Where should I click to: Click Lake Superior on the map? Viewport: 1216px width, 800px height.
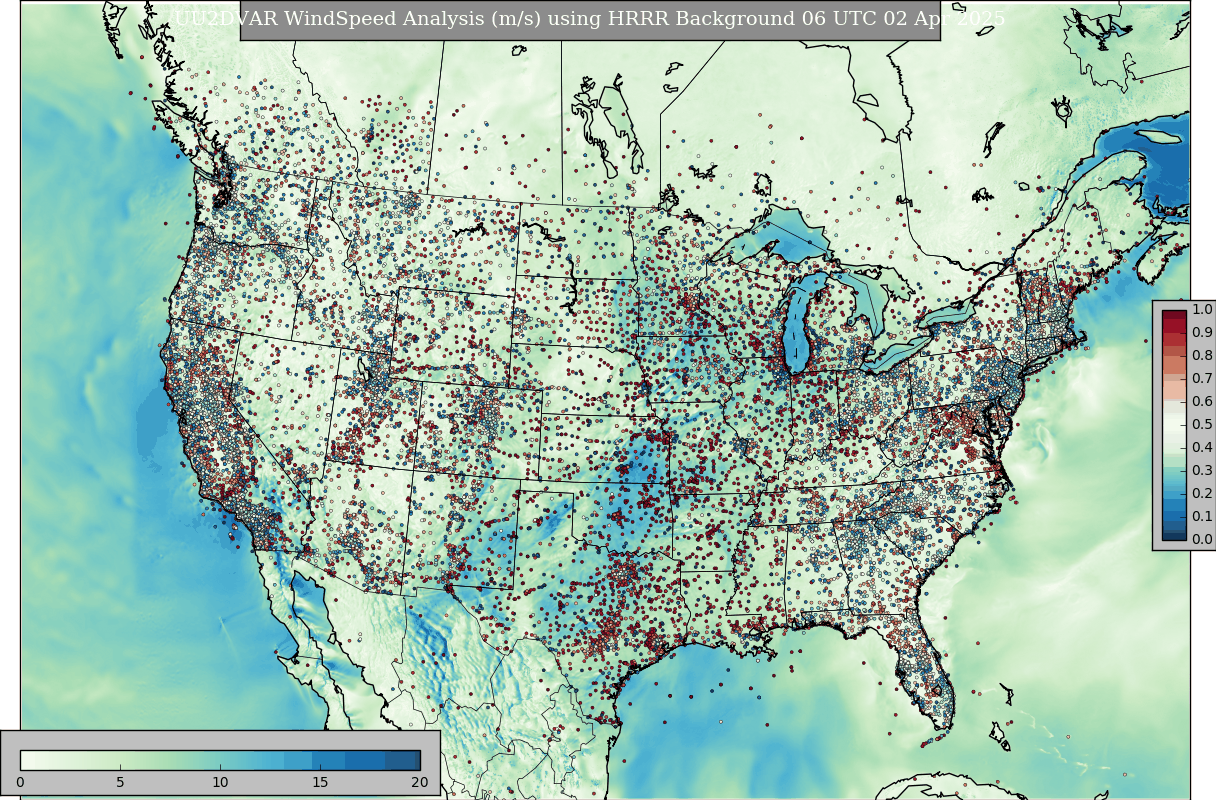[780, 237]
